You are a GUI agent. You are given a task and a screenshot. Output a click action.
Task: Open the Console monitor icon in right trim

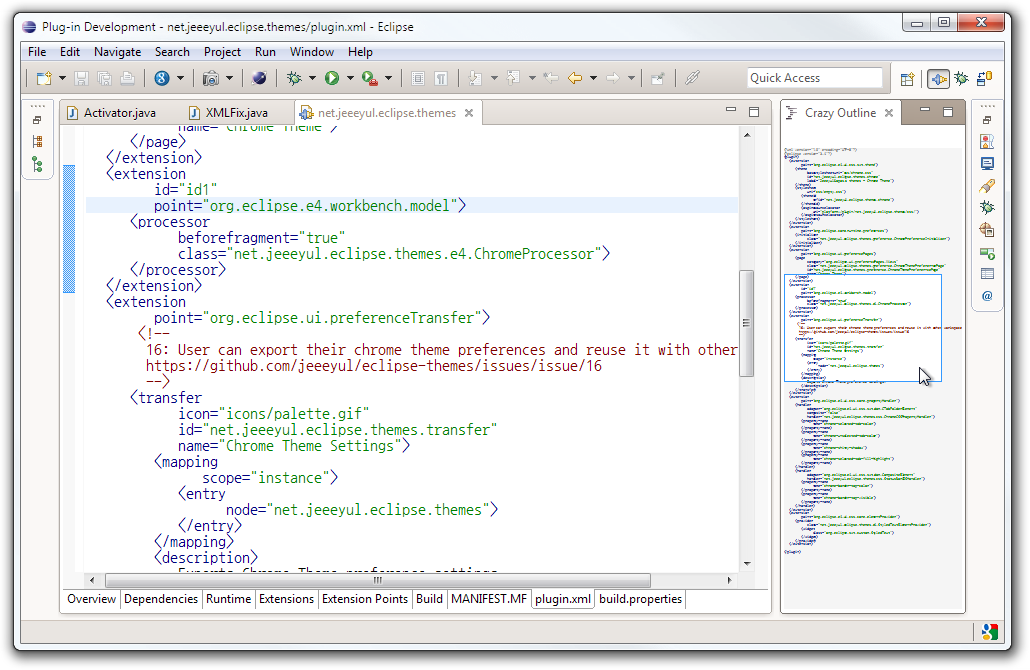987,163
